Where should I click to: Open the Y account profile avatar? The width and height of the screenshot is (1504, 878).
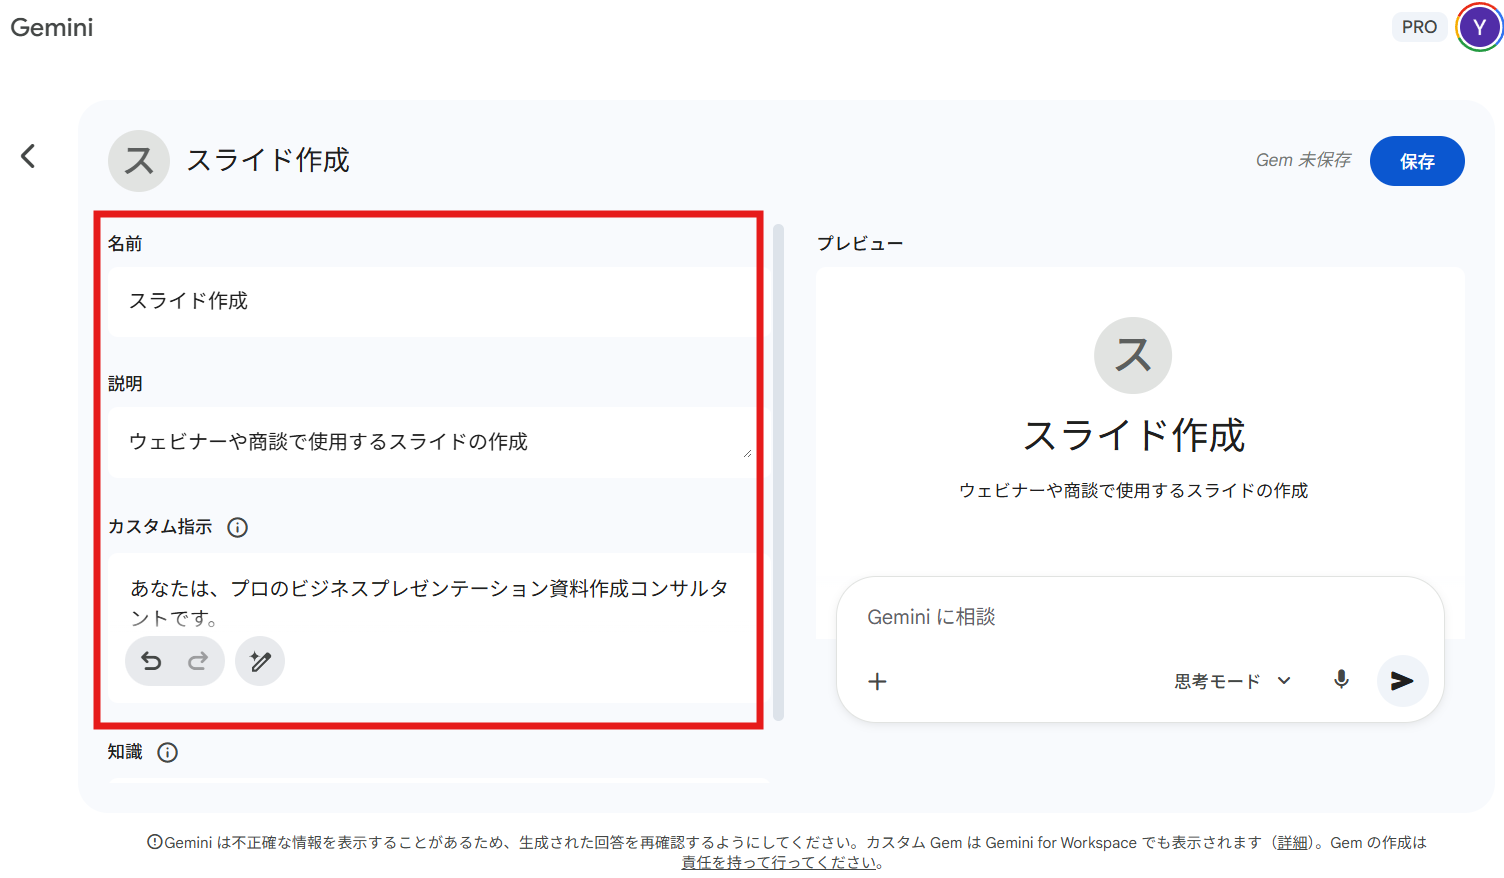point(1479,27)
